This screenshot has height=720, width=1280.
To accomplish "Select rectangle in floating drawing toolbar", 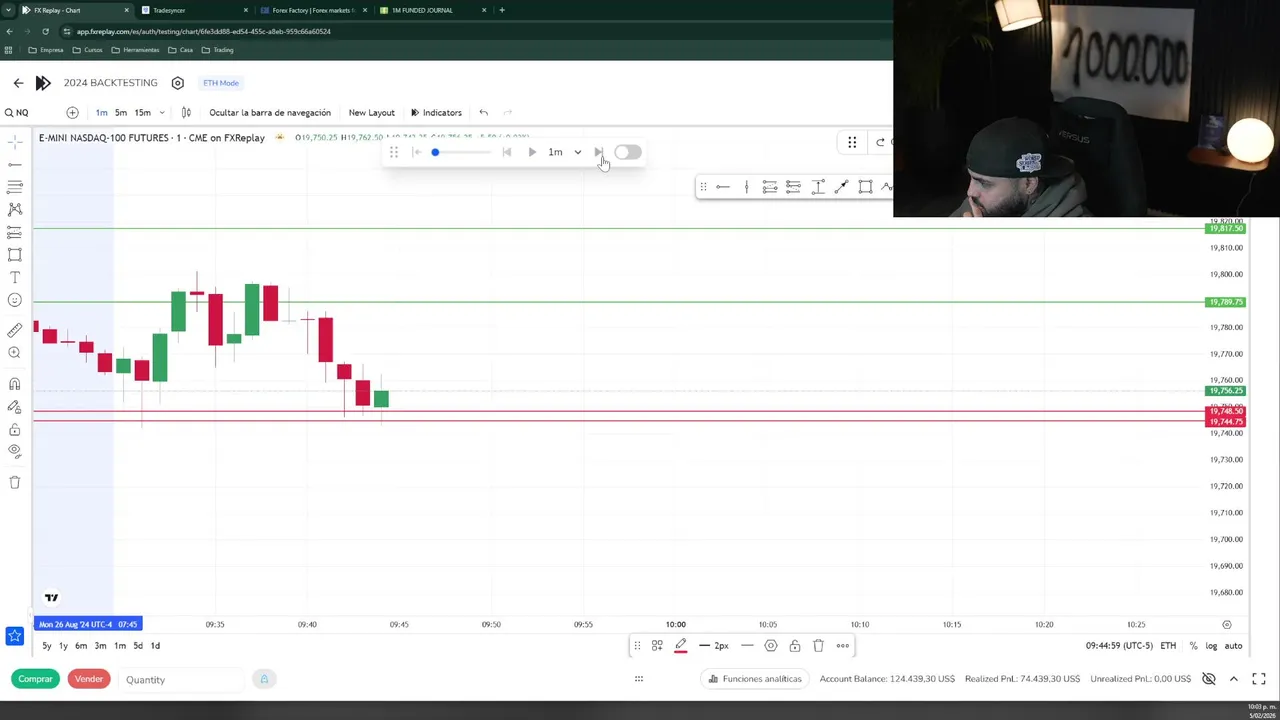I will (865, 187).
